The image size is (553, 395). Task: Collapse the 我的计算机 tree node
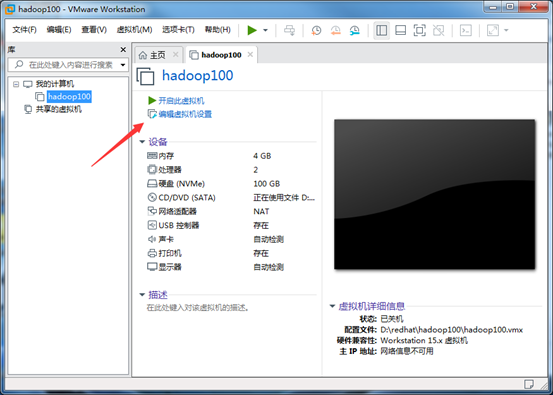click(x=16, y=84)
